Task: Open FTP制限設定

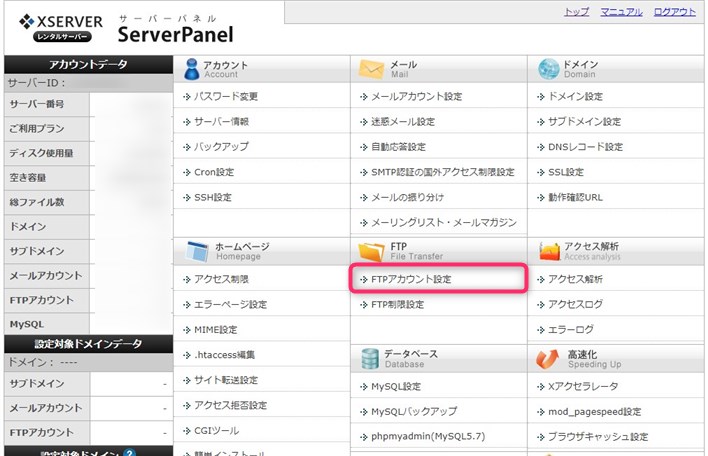Action: pyautogui.click(x=397, y=304)
